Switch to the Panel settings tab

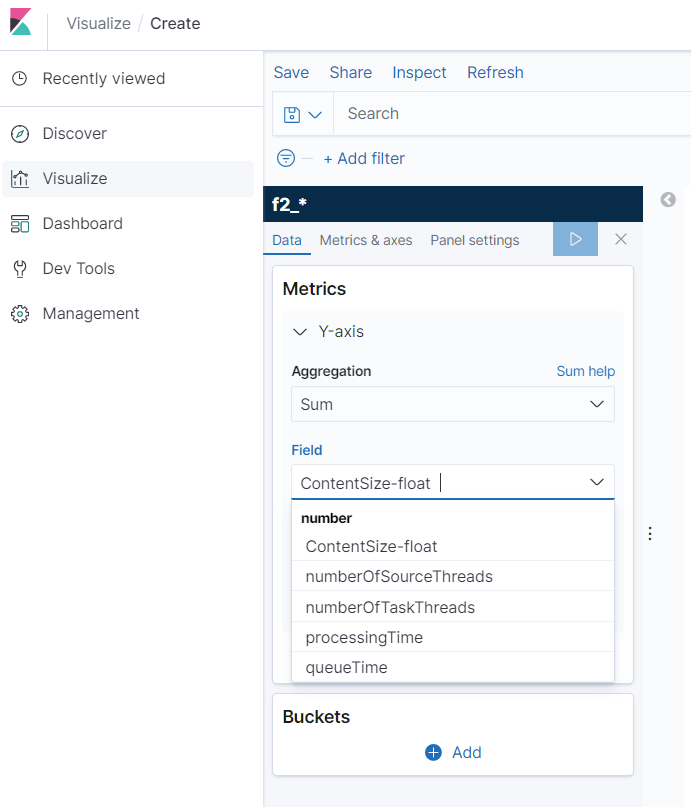click(x=474, y=240)
